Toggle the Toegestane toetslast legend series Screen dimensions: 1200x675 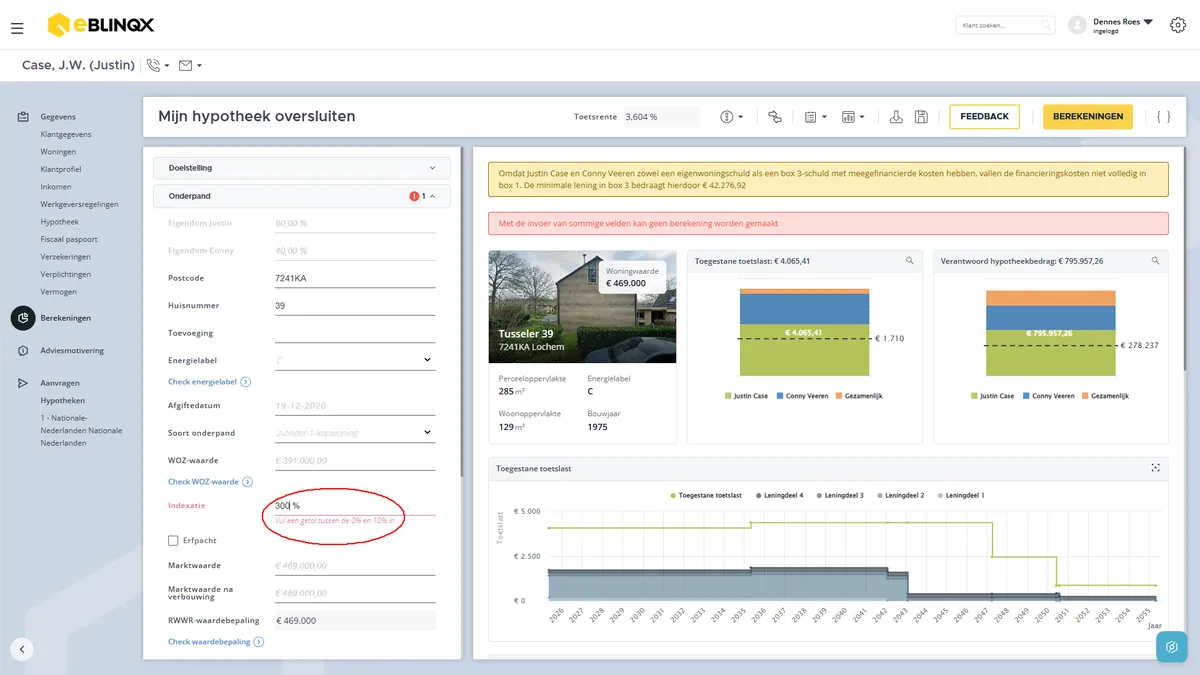click(x=706, y=495)
